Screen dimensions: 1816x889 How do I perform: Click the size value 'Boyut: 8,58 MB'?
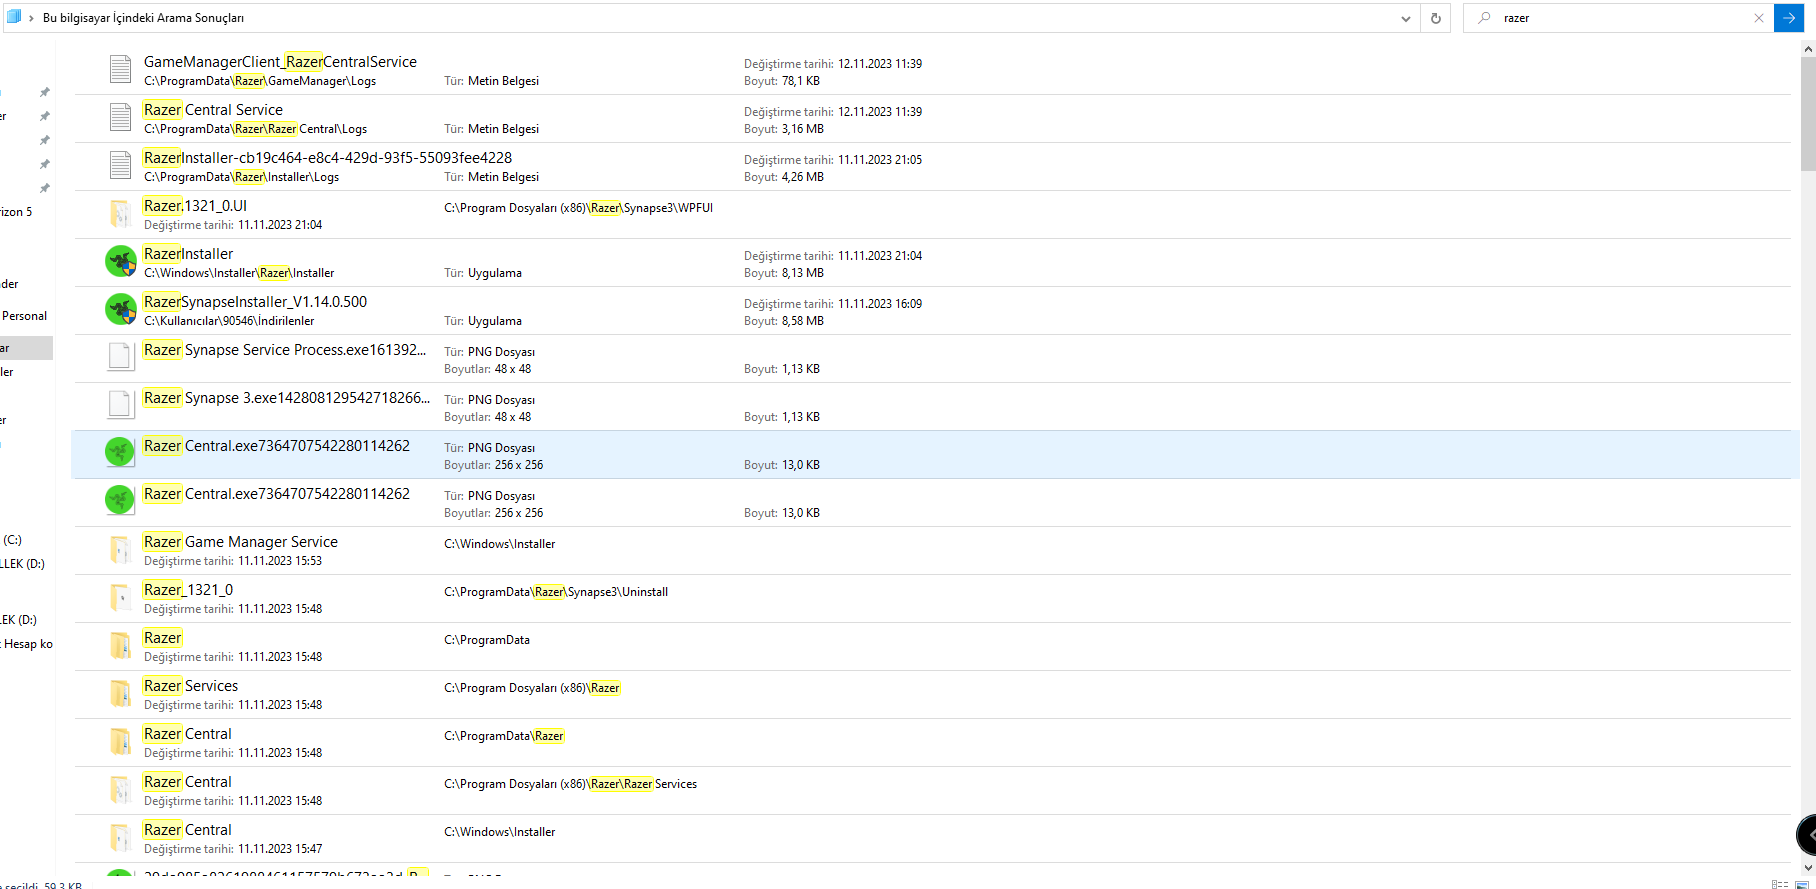click(784, 321)
